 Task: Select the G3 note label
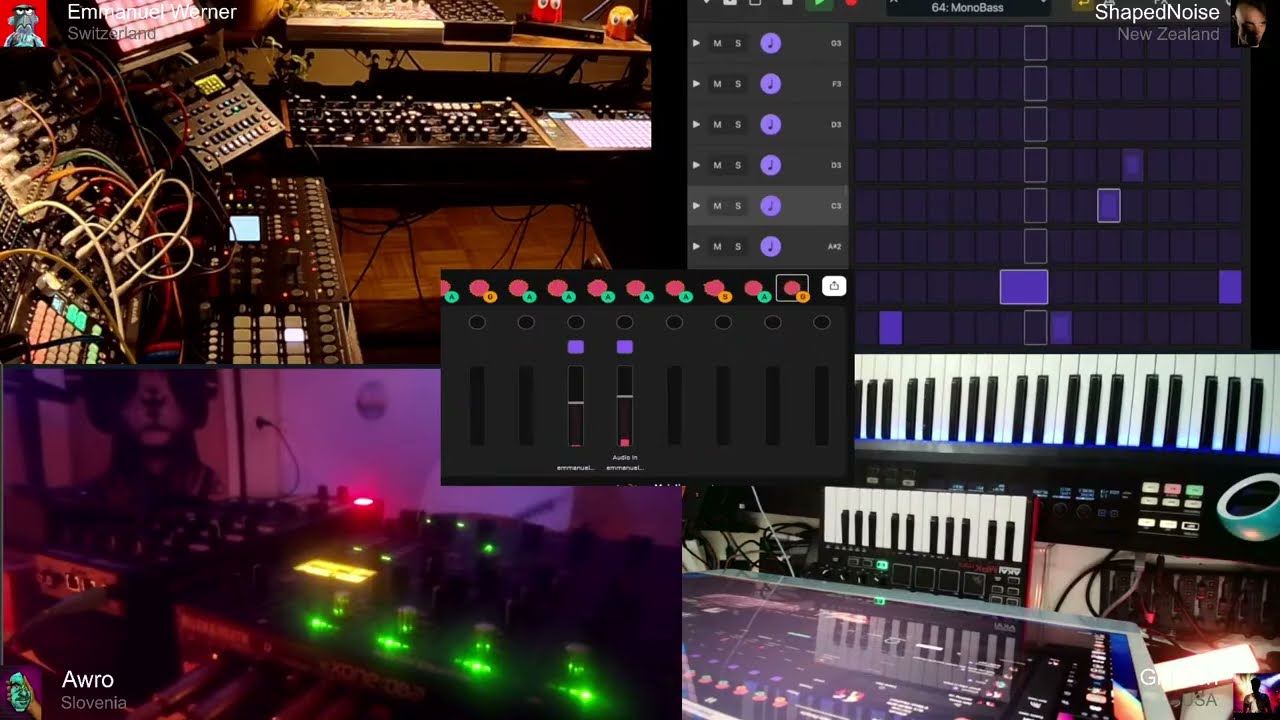tap(836, 44)
